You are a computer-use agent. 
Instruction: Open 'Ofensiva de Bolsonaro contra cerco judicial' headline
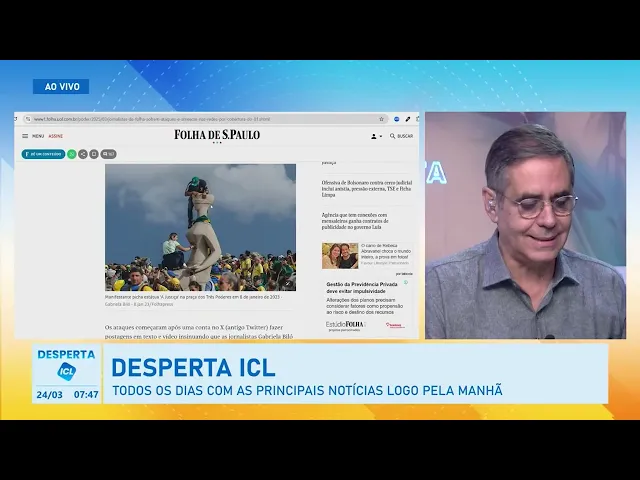(x=367, y=189)
